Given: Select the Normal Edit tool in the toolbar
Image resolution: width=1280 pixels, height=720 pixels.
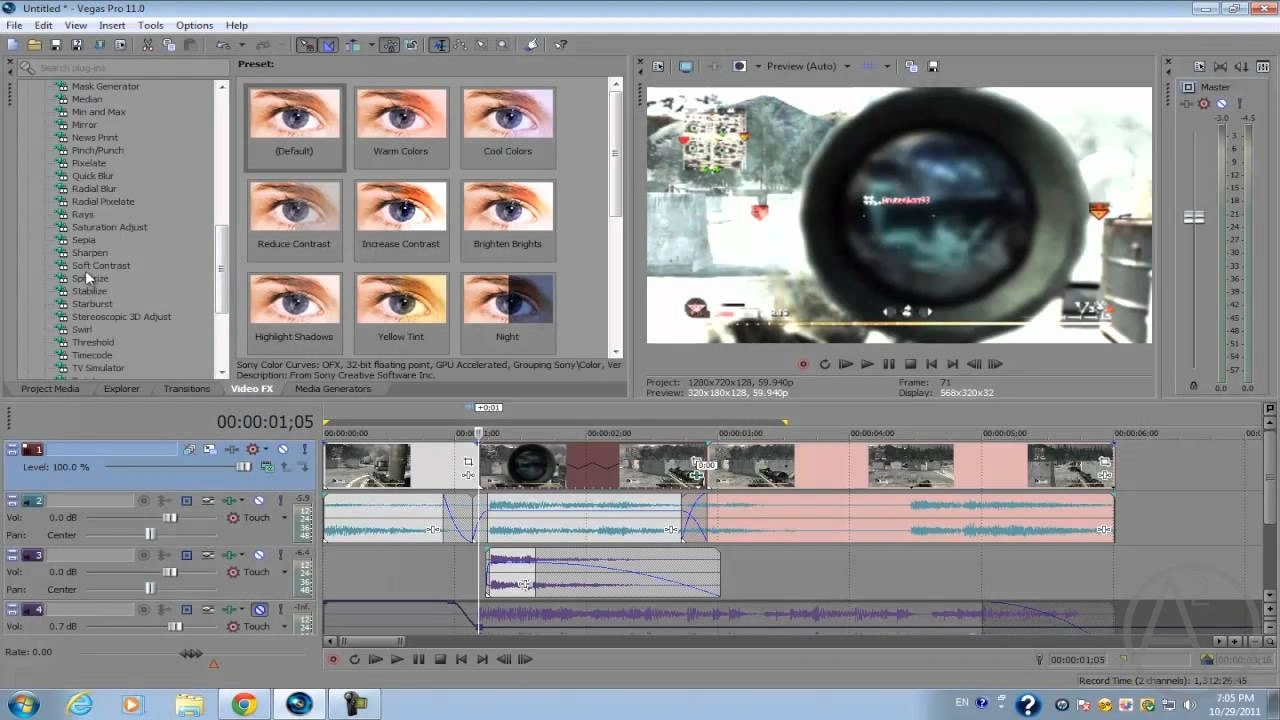Looking at the screenshot, I should 440,45.
